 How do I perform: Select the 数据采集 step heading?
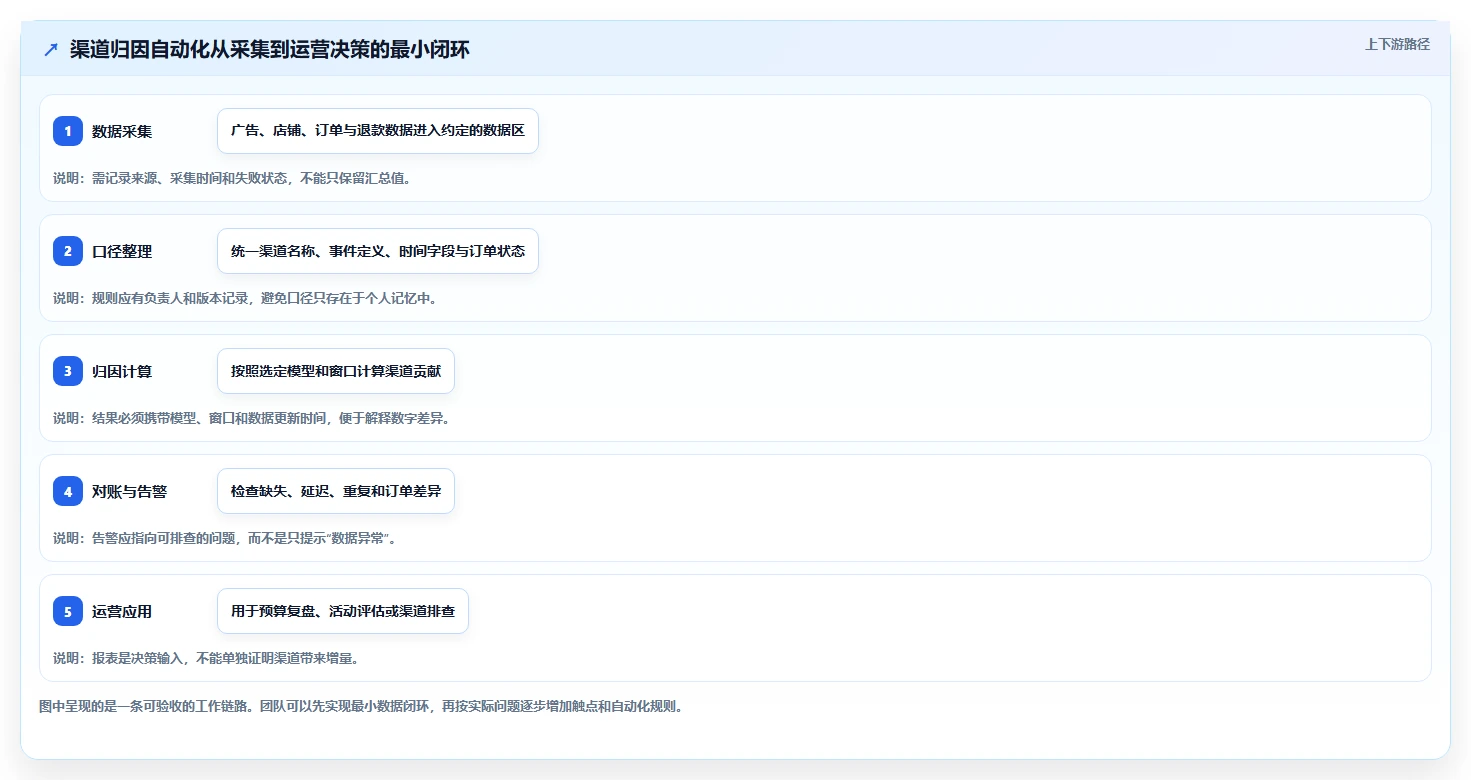point(122,131)
